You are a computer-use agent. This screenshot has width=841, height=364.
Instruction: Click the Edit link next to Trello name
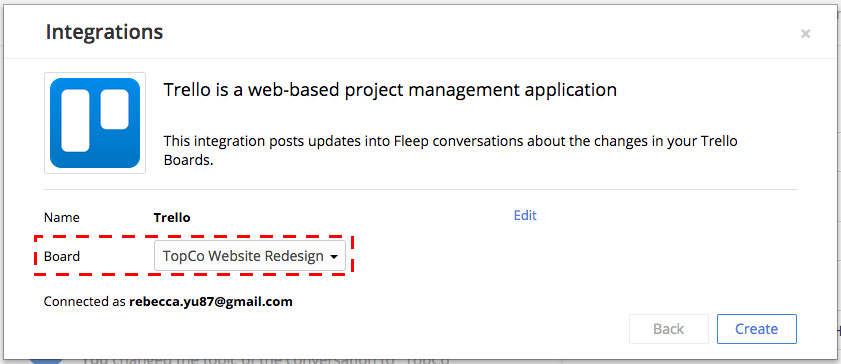click(x=525, y=215)
